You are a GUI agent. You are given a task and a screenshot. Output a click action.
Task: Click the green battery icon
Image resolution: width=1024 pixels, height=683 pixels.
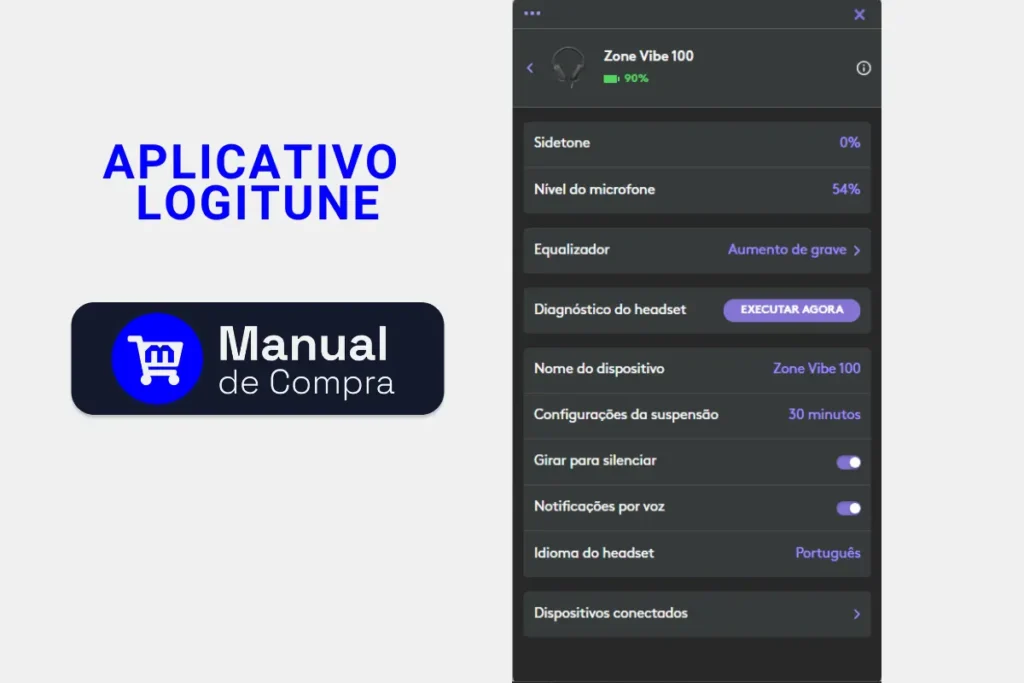(611, 78)
